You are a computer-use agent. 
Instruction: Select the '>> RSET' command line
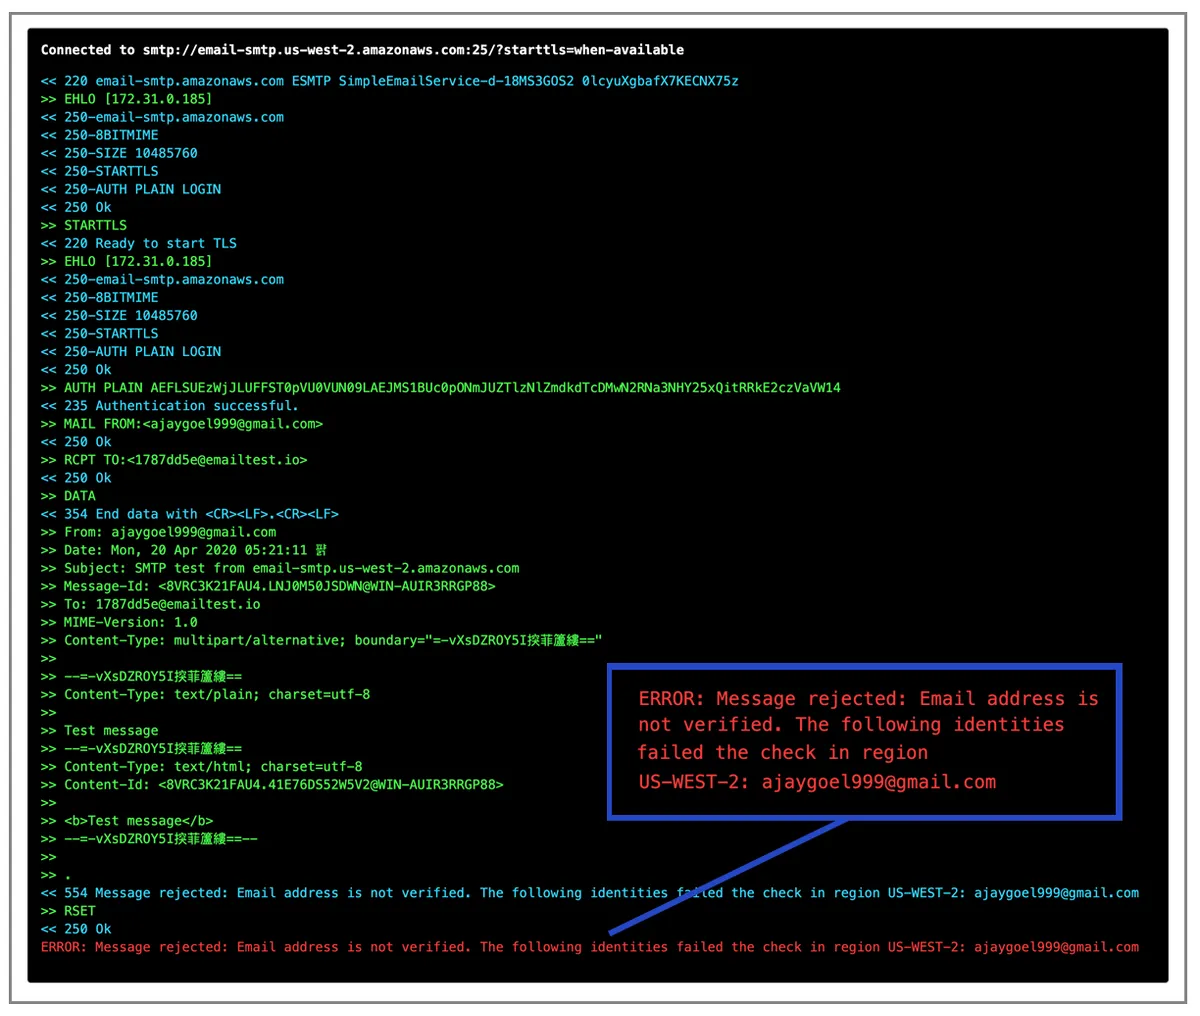68,910
